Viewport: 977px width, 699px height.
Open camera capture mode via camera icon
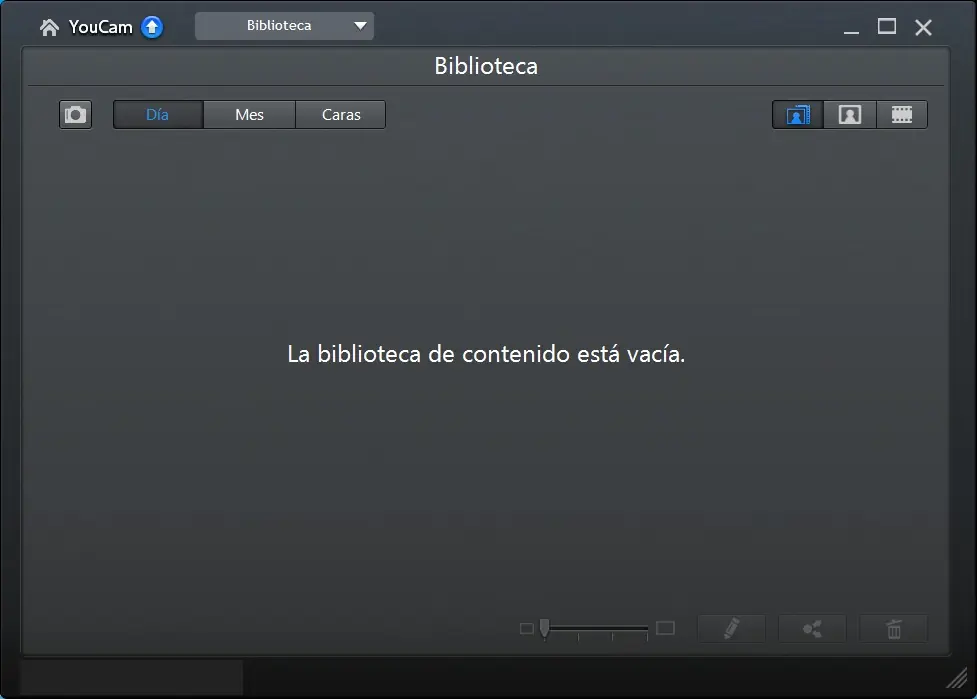pyautogui.click(x=75, y=114)
